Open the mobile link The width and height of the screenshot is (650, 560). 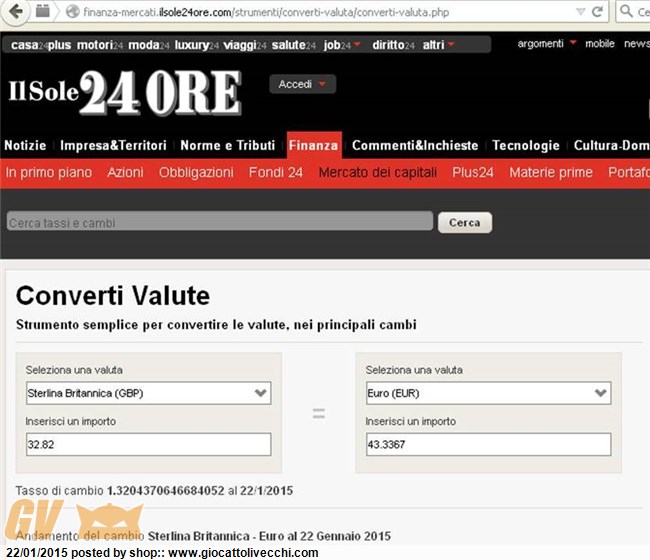point(599,44)
